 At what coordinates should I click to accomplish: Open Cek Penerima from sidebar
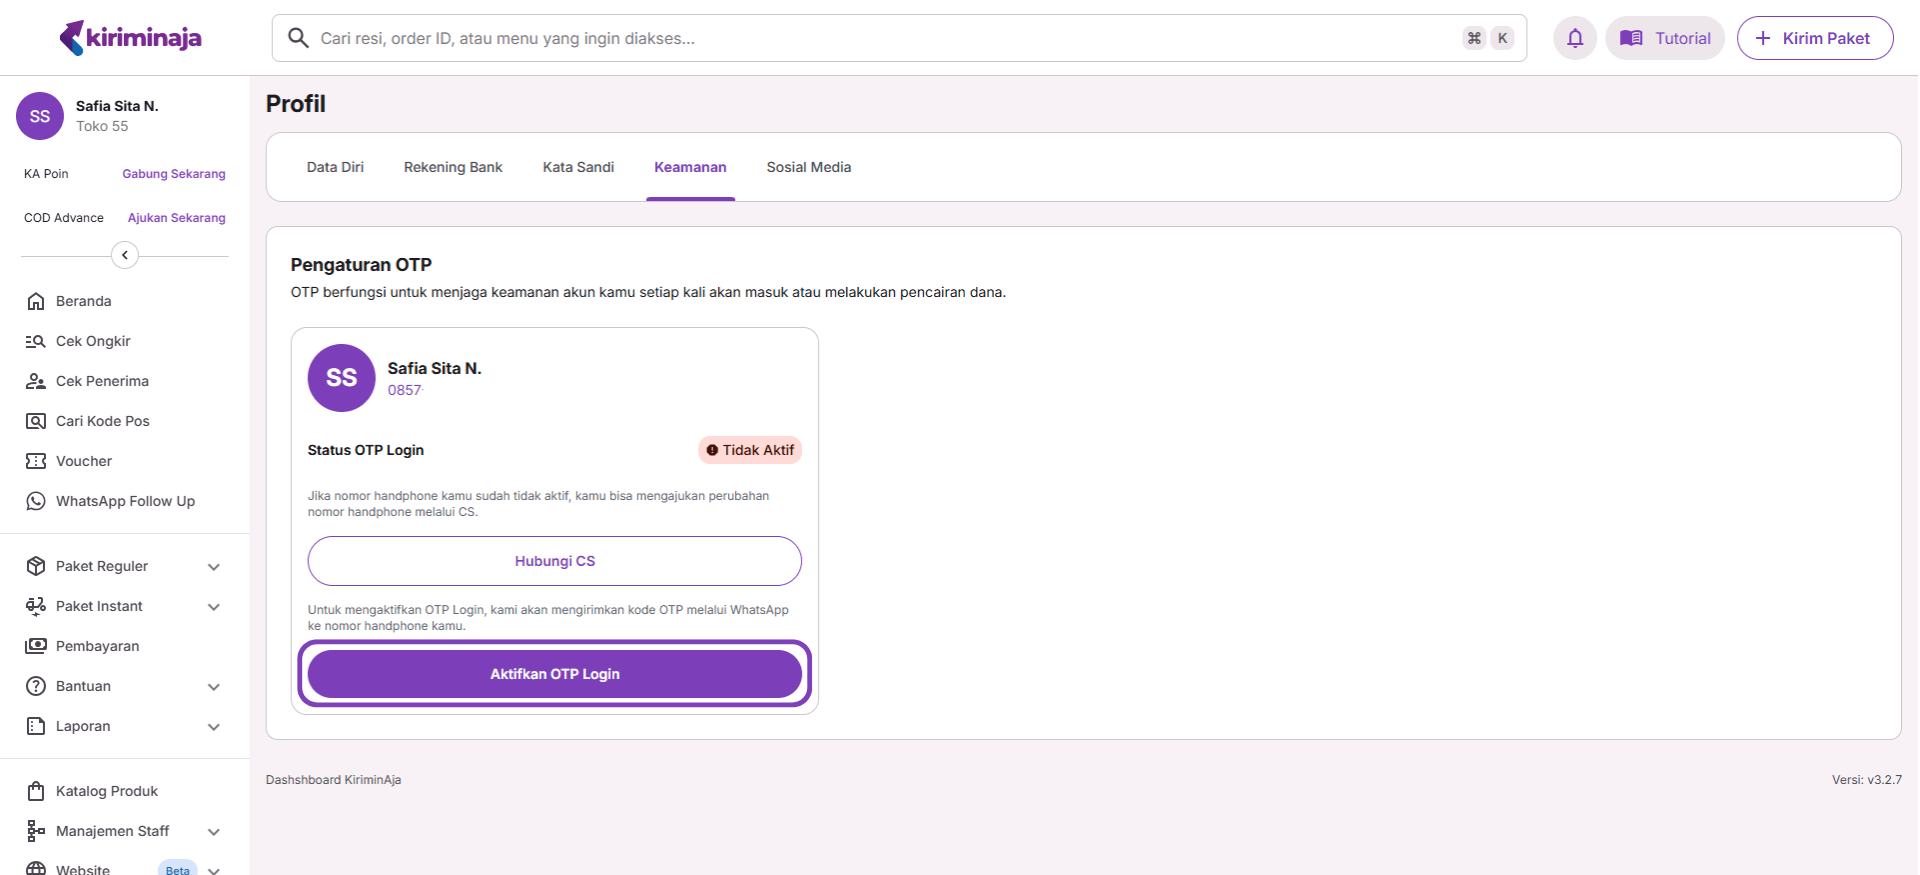click(x=101, y=381)
